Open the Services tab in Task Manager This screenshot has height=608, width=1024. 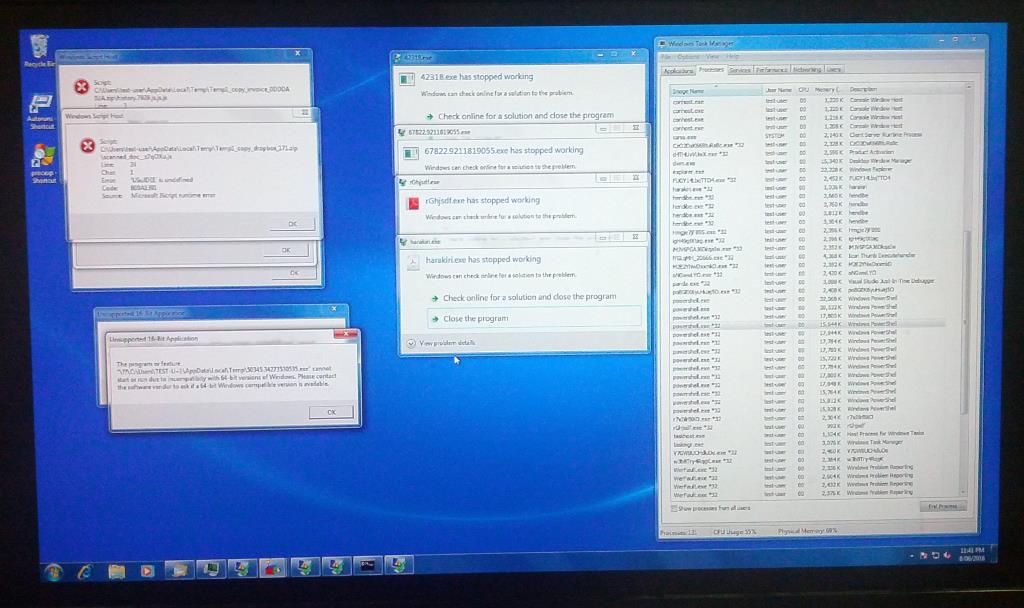[x=740, y=70]
